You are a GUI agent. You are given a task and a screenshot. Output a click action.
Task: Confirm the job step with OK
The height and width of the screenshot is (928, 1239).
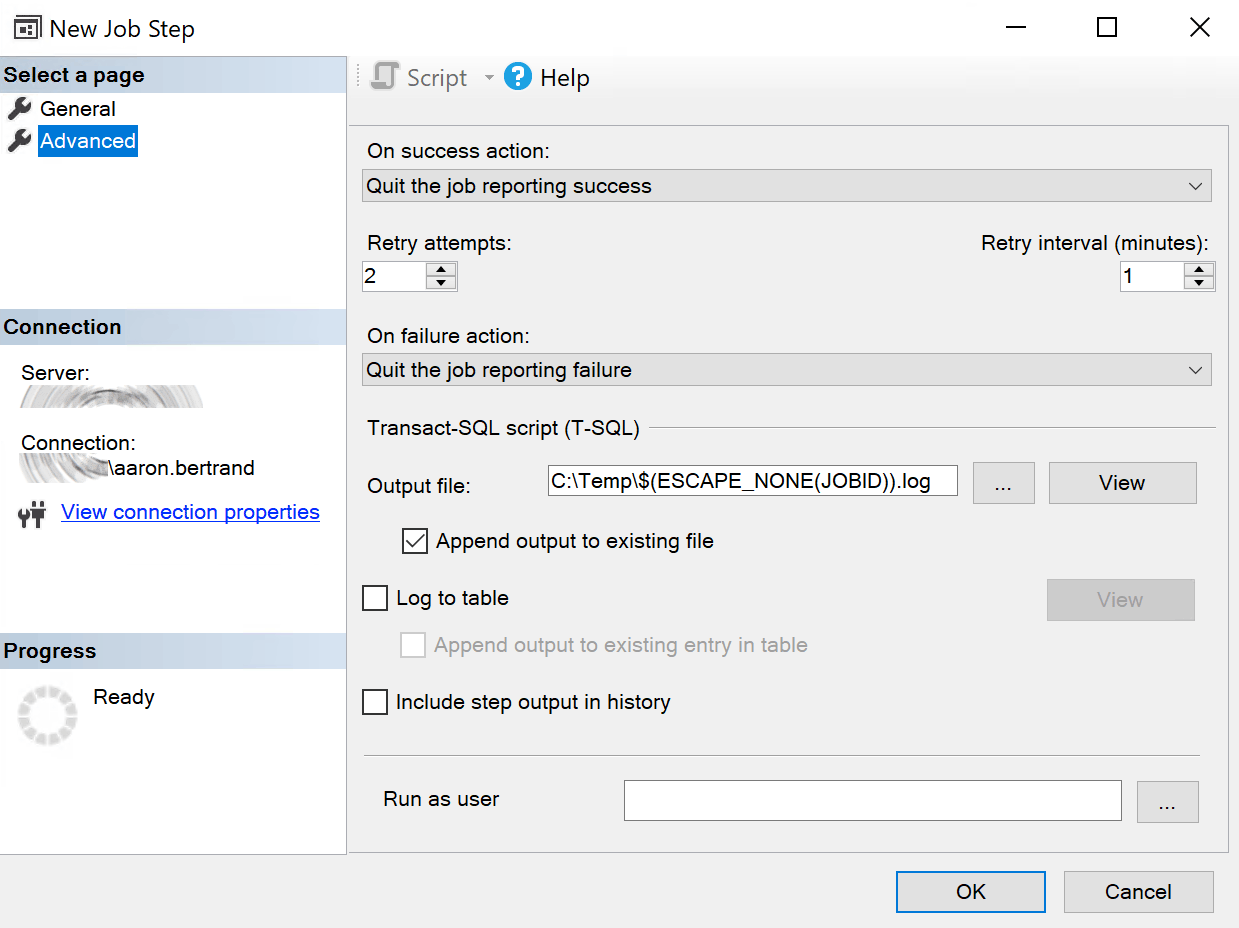coord(971,892)
